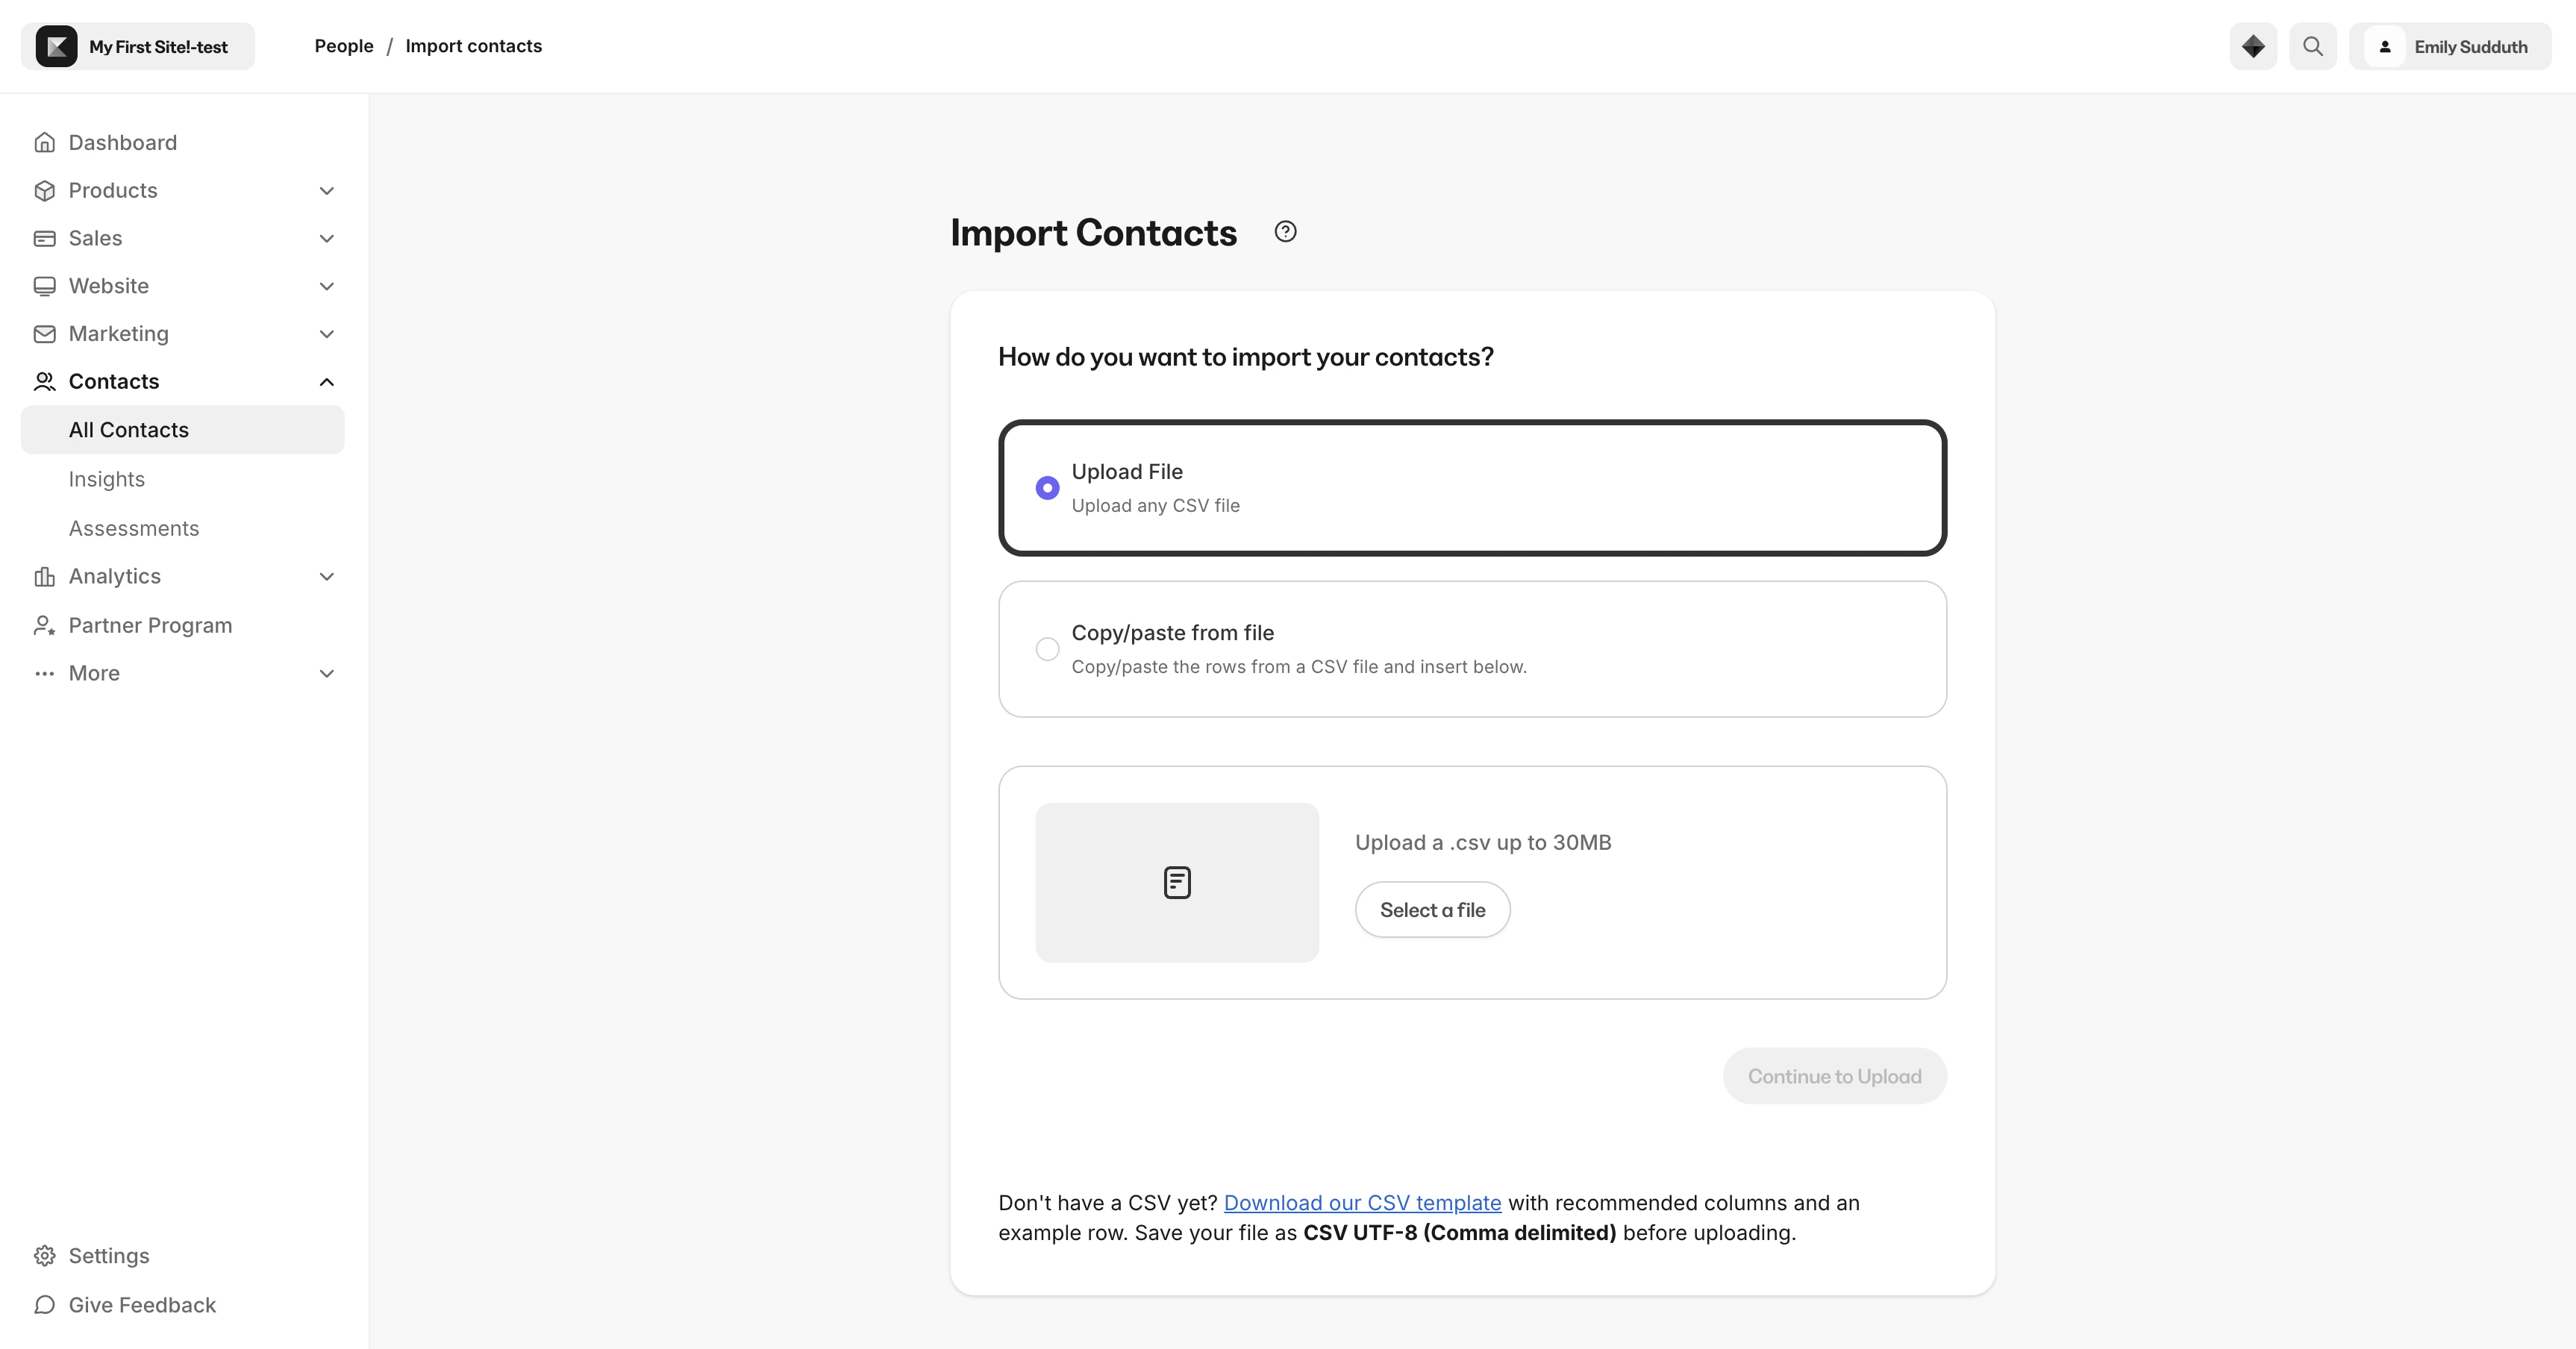The height and width of the screenshot is (1349, 2576).
Task: Enable the Copy/paste import method
Action: pos(1047,648)
